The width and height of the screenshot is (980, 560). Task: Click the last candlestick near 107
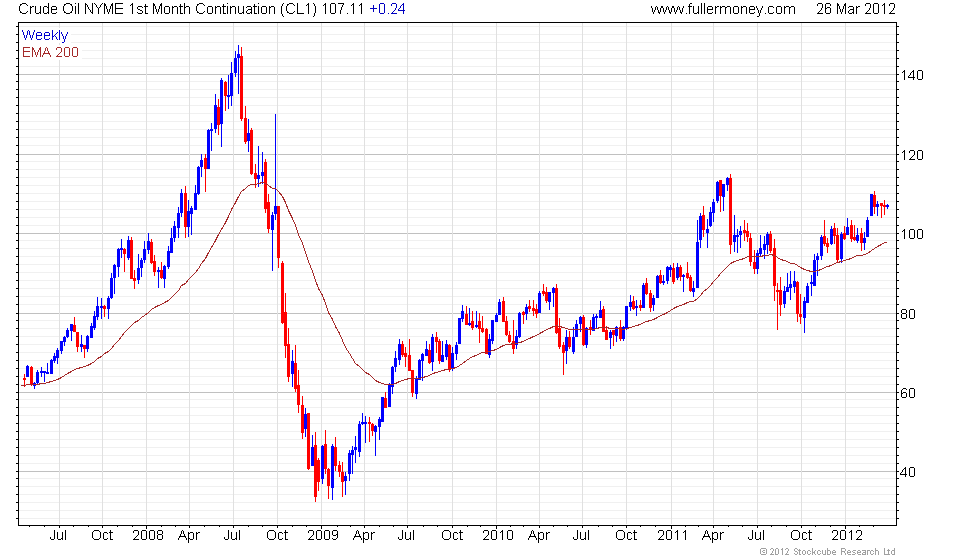click(888, 206)
